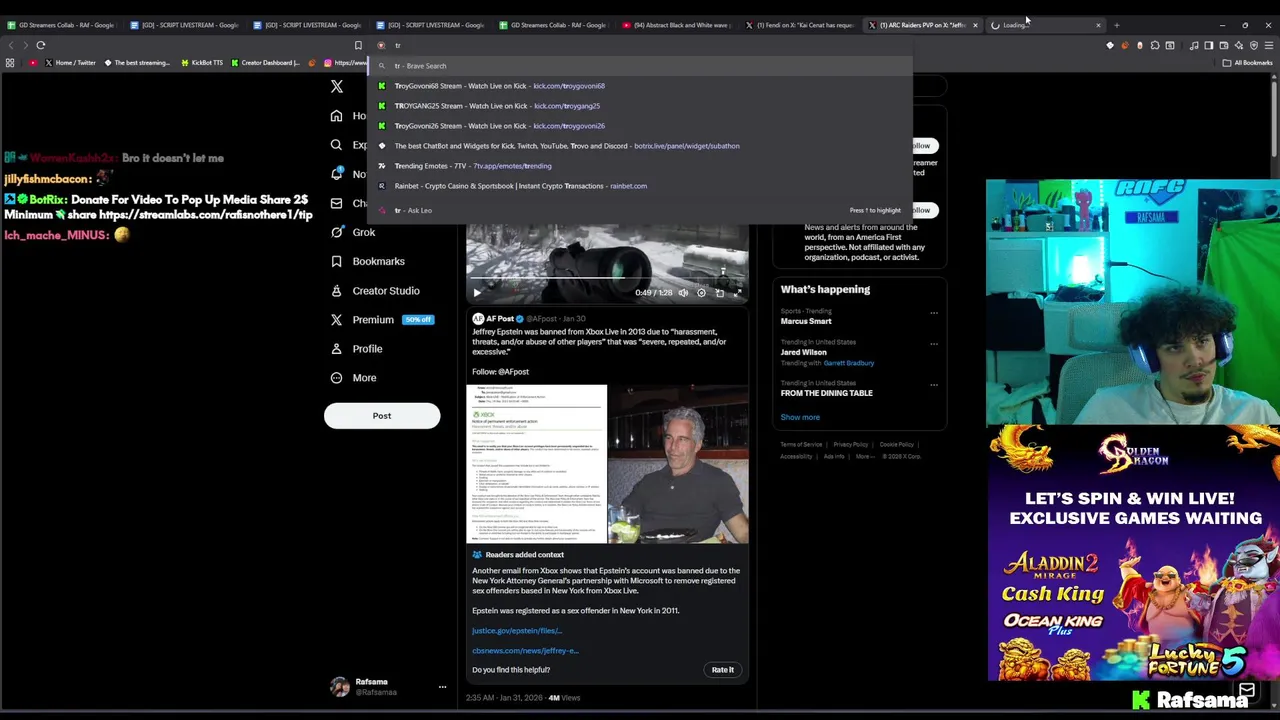Open options dots for FROM THE DINING TABLE
Screen dimensions: 1280x720
pos(934,385)
